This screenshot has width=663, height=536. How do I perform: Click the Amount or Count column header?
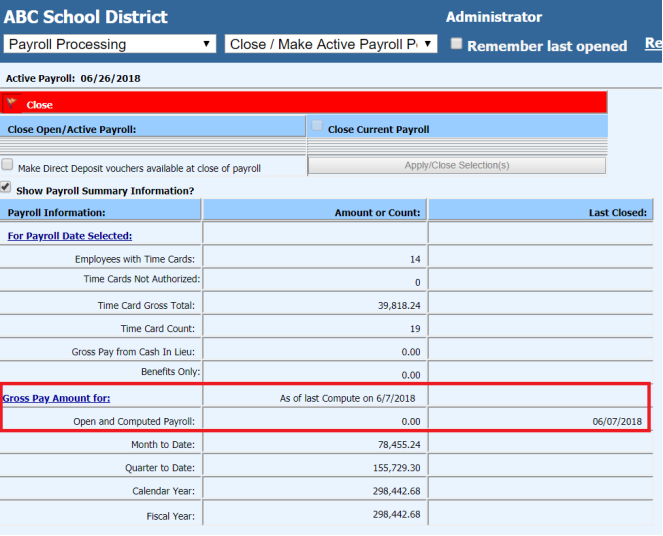[x=377, y=212]
